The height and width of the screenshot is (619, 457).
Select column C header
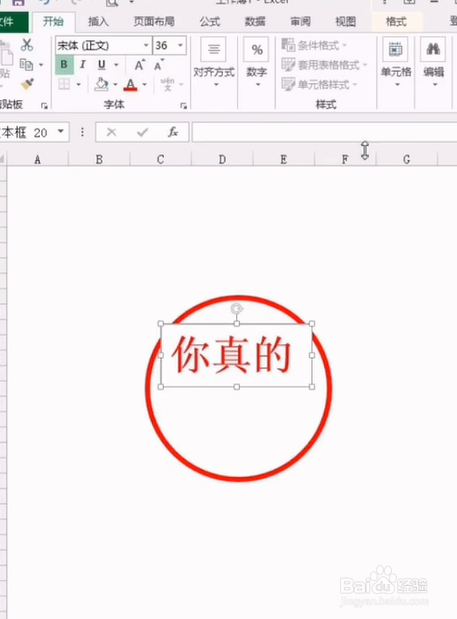(161, 159)
